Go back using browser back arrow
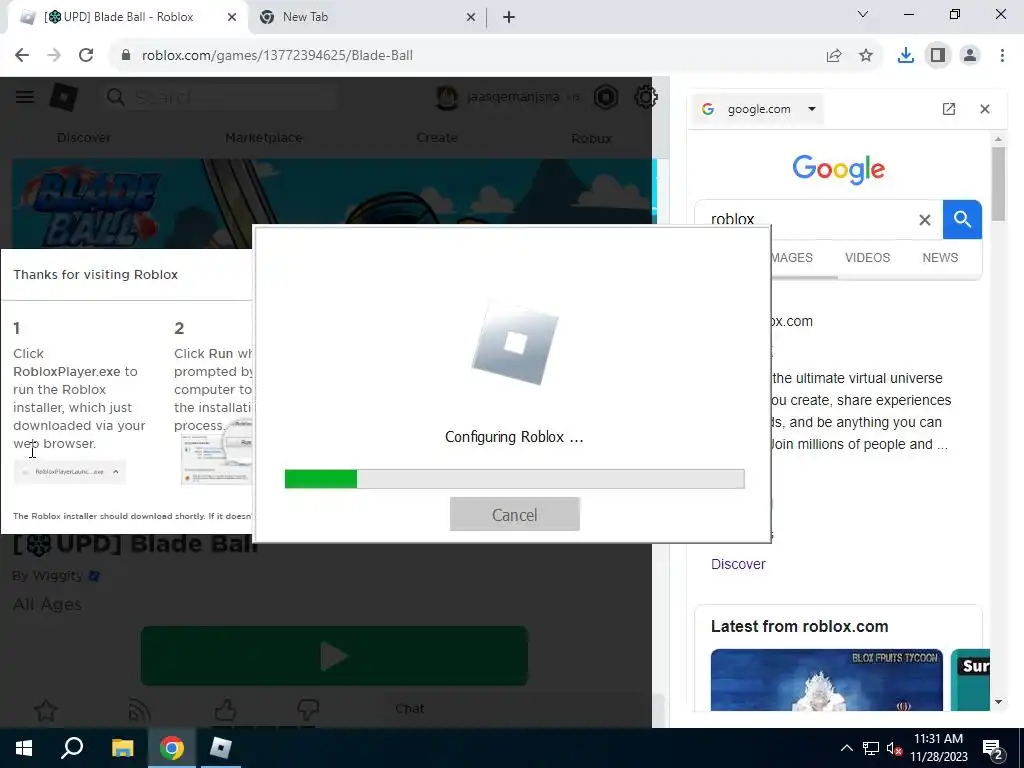 22,56
